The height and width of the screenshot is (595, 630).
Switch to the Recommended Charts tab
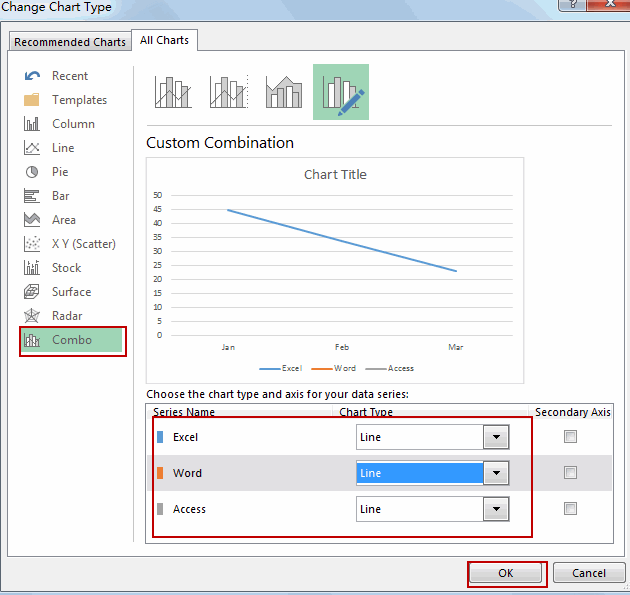pos(70,42)
